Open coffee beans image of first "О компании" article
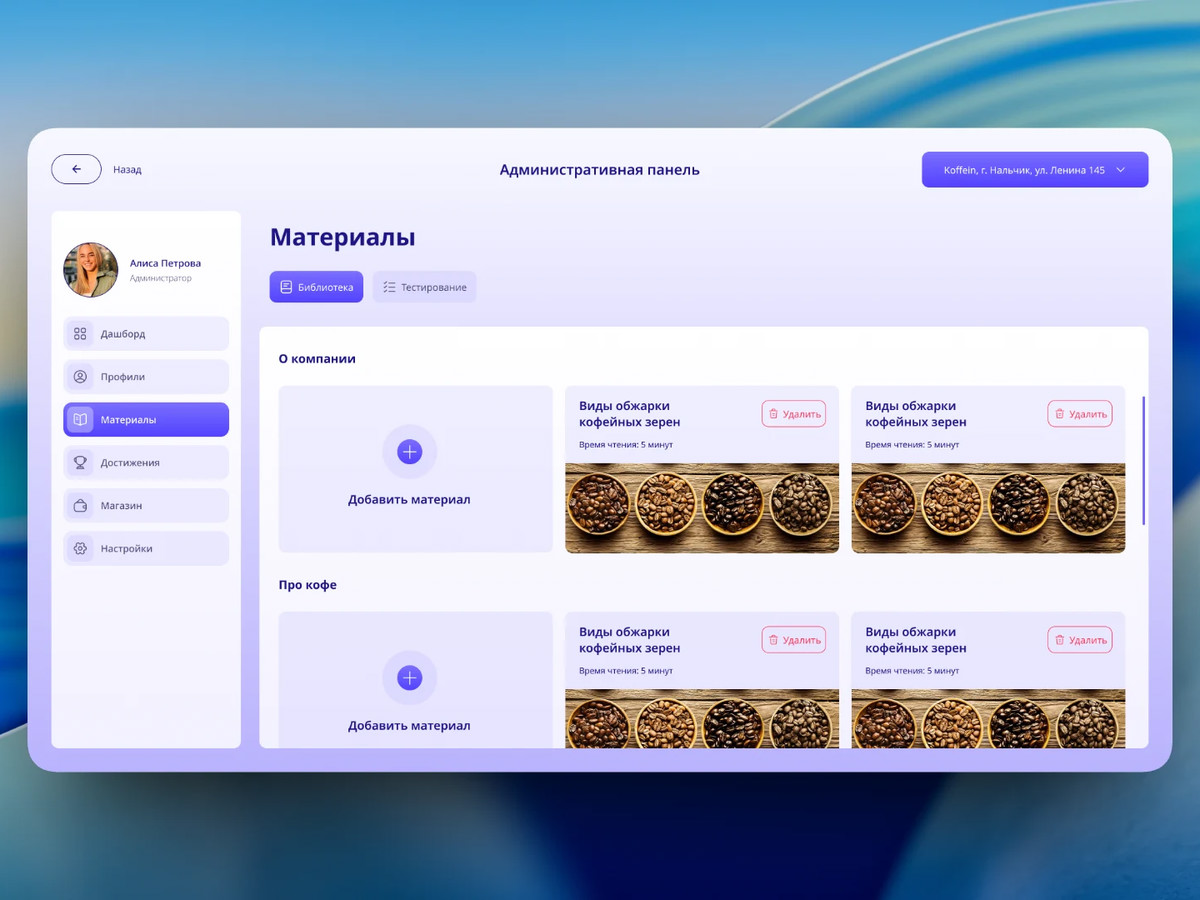1200x900 pixels. (702, 508)
